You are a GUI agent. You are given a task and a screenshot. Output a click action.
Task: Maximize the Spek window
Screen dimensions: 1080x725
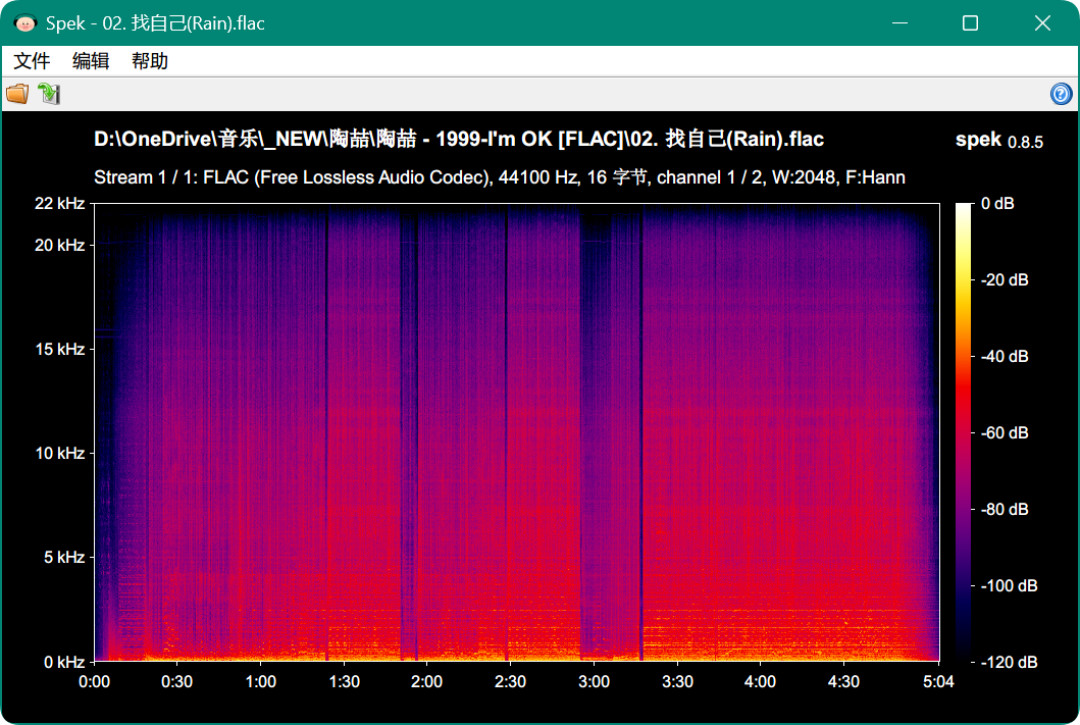pyautogui.click(x=970, y=23)
